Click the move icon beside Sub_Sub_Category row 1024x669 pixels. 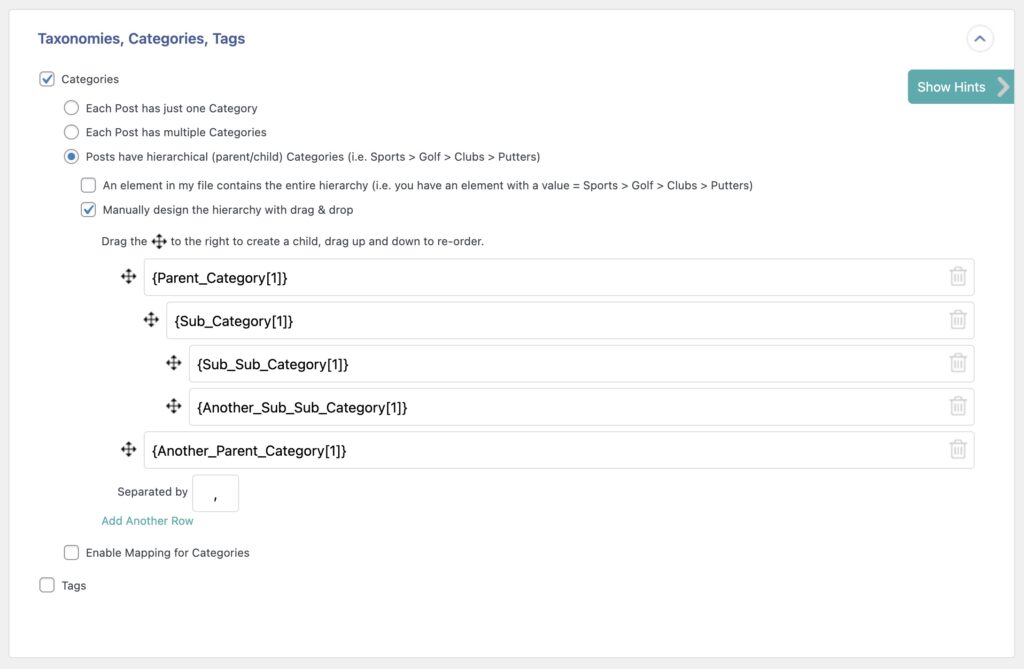(x=173, y=363)
